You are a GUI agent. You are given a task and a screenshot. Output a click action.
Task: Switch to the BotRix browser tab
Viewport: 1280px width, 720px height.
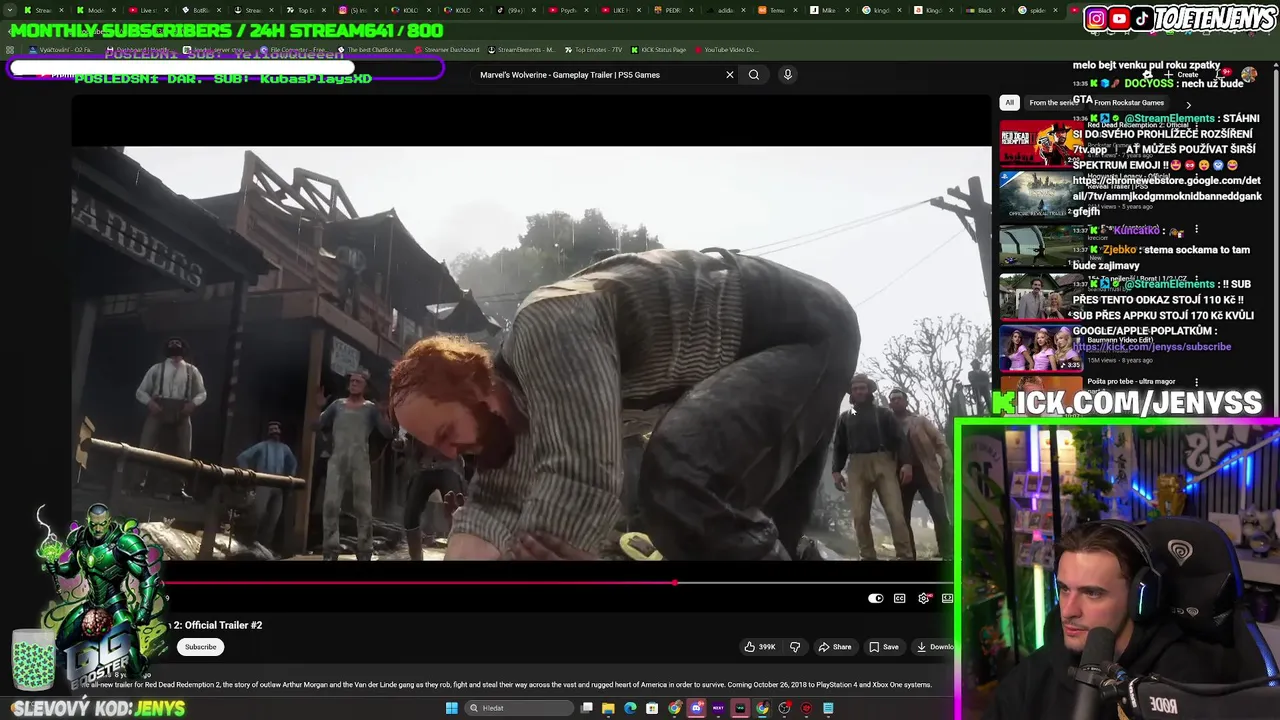pyautogui.click(x=202, y=10)
